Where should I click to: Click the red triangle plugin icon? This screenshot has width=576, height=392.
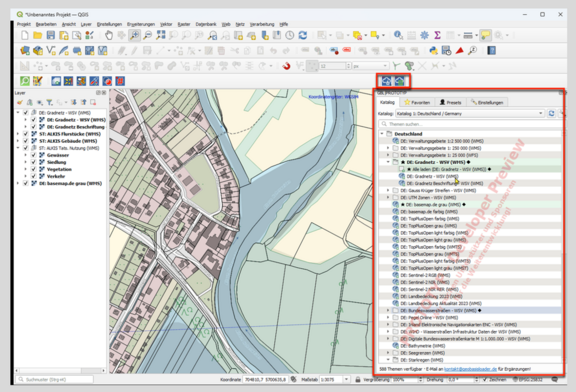460,51
